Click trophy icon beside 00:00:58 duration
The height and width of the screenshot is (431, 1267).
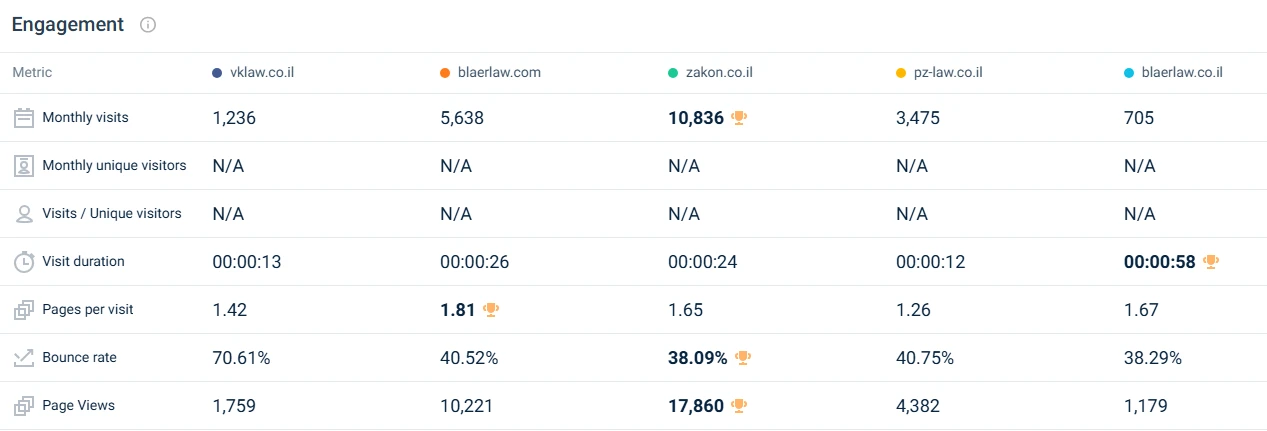click(1211, 262)
